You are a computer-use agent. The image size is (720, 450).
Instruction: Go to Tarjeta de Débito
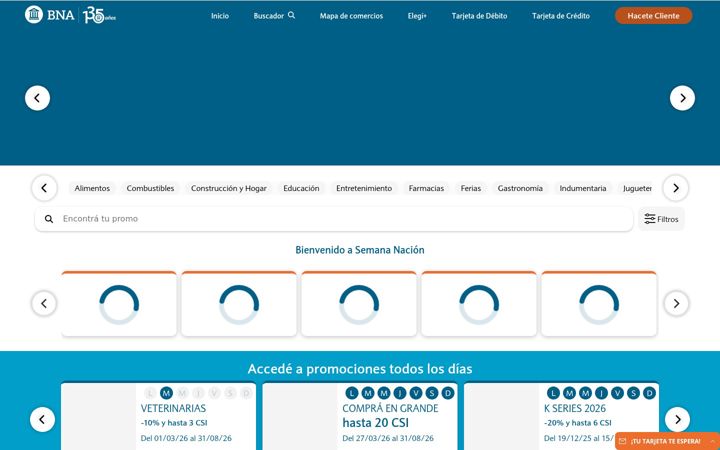[479, 16]
